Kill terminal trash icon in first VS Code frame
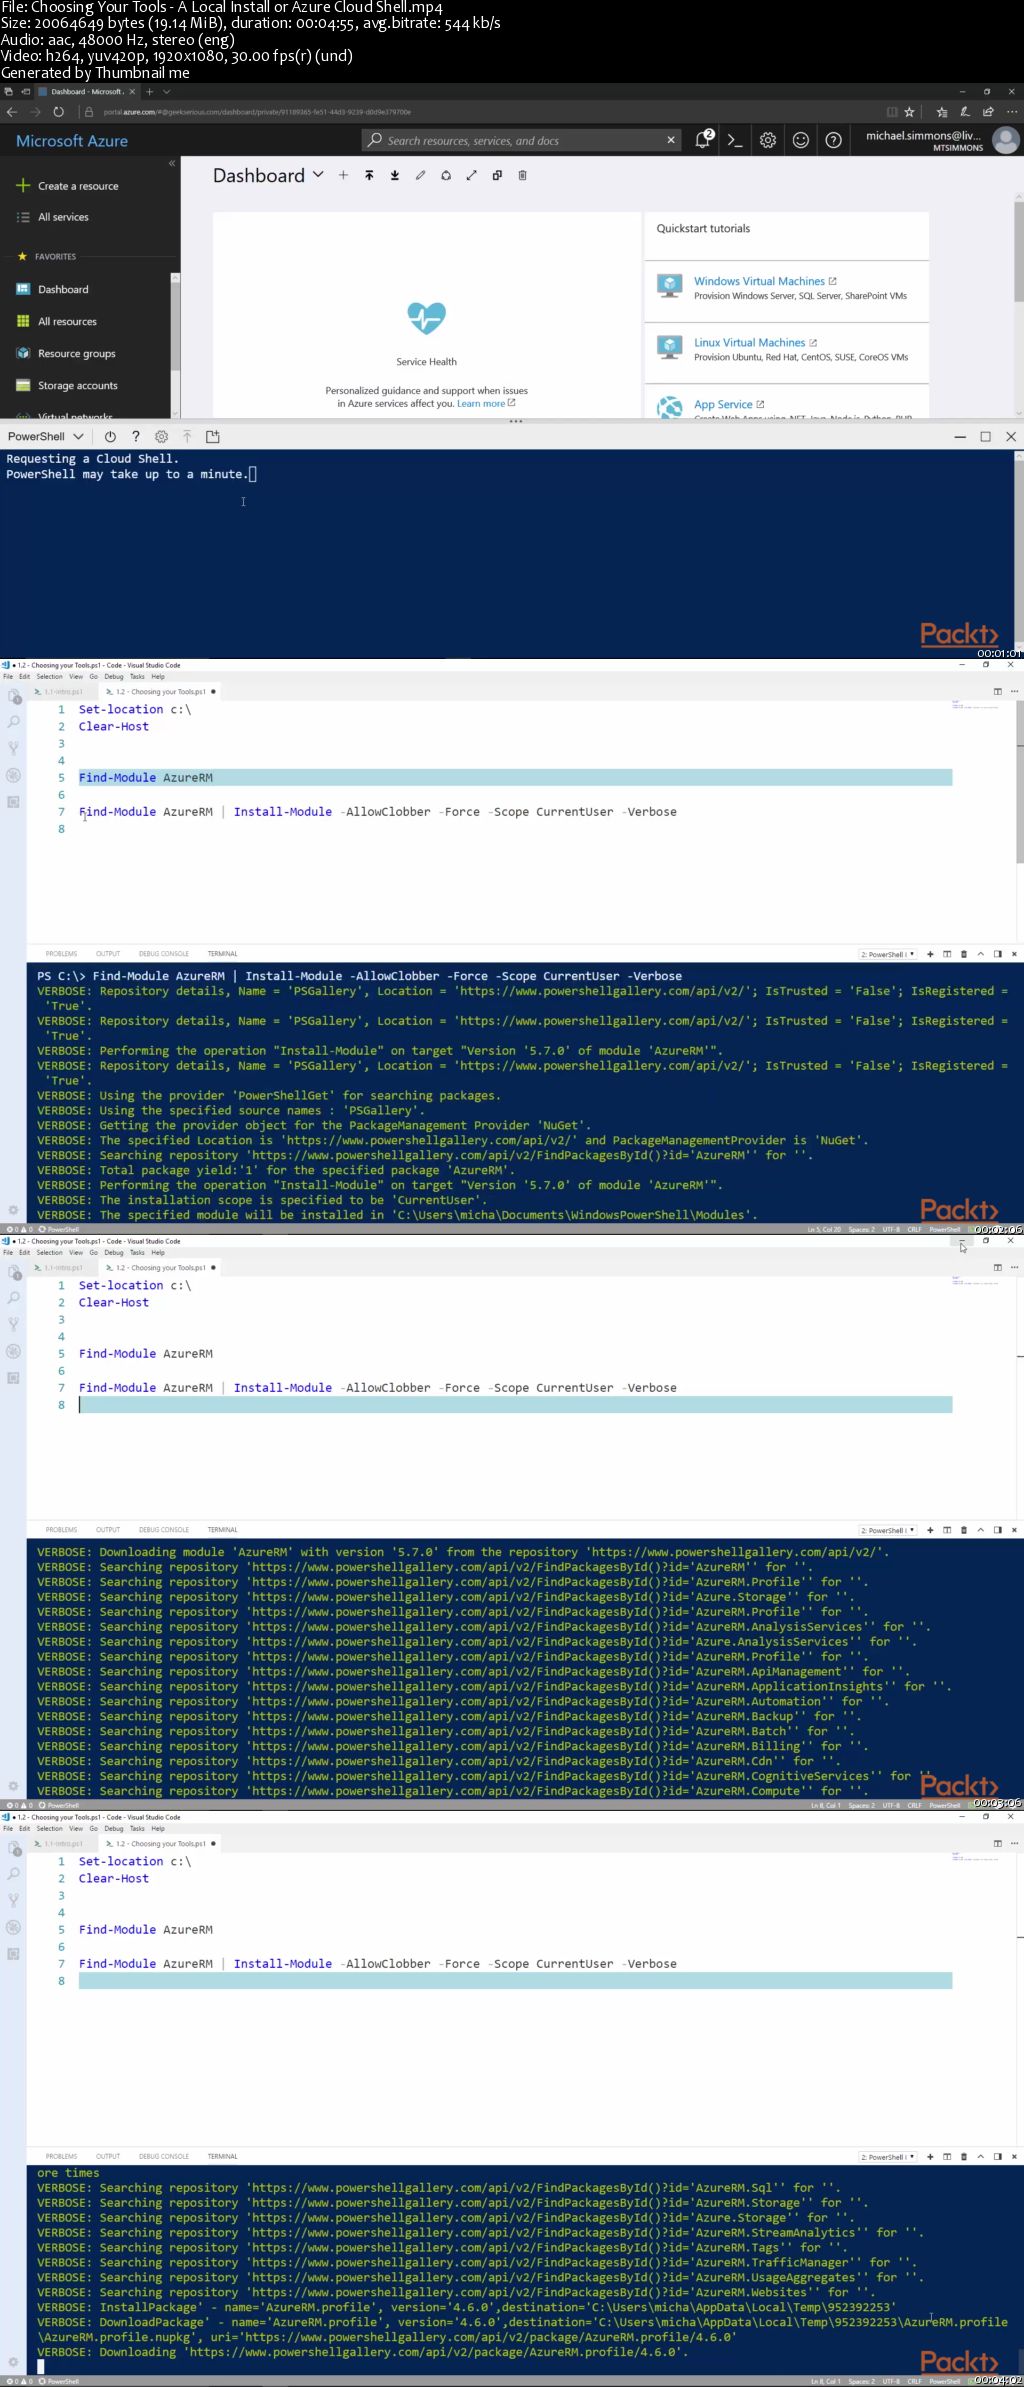The height and width of the screenshot is (2387, 1024). (x=964, y=954)
